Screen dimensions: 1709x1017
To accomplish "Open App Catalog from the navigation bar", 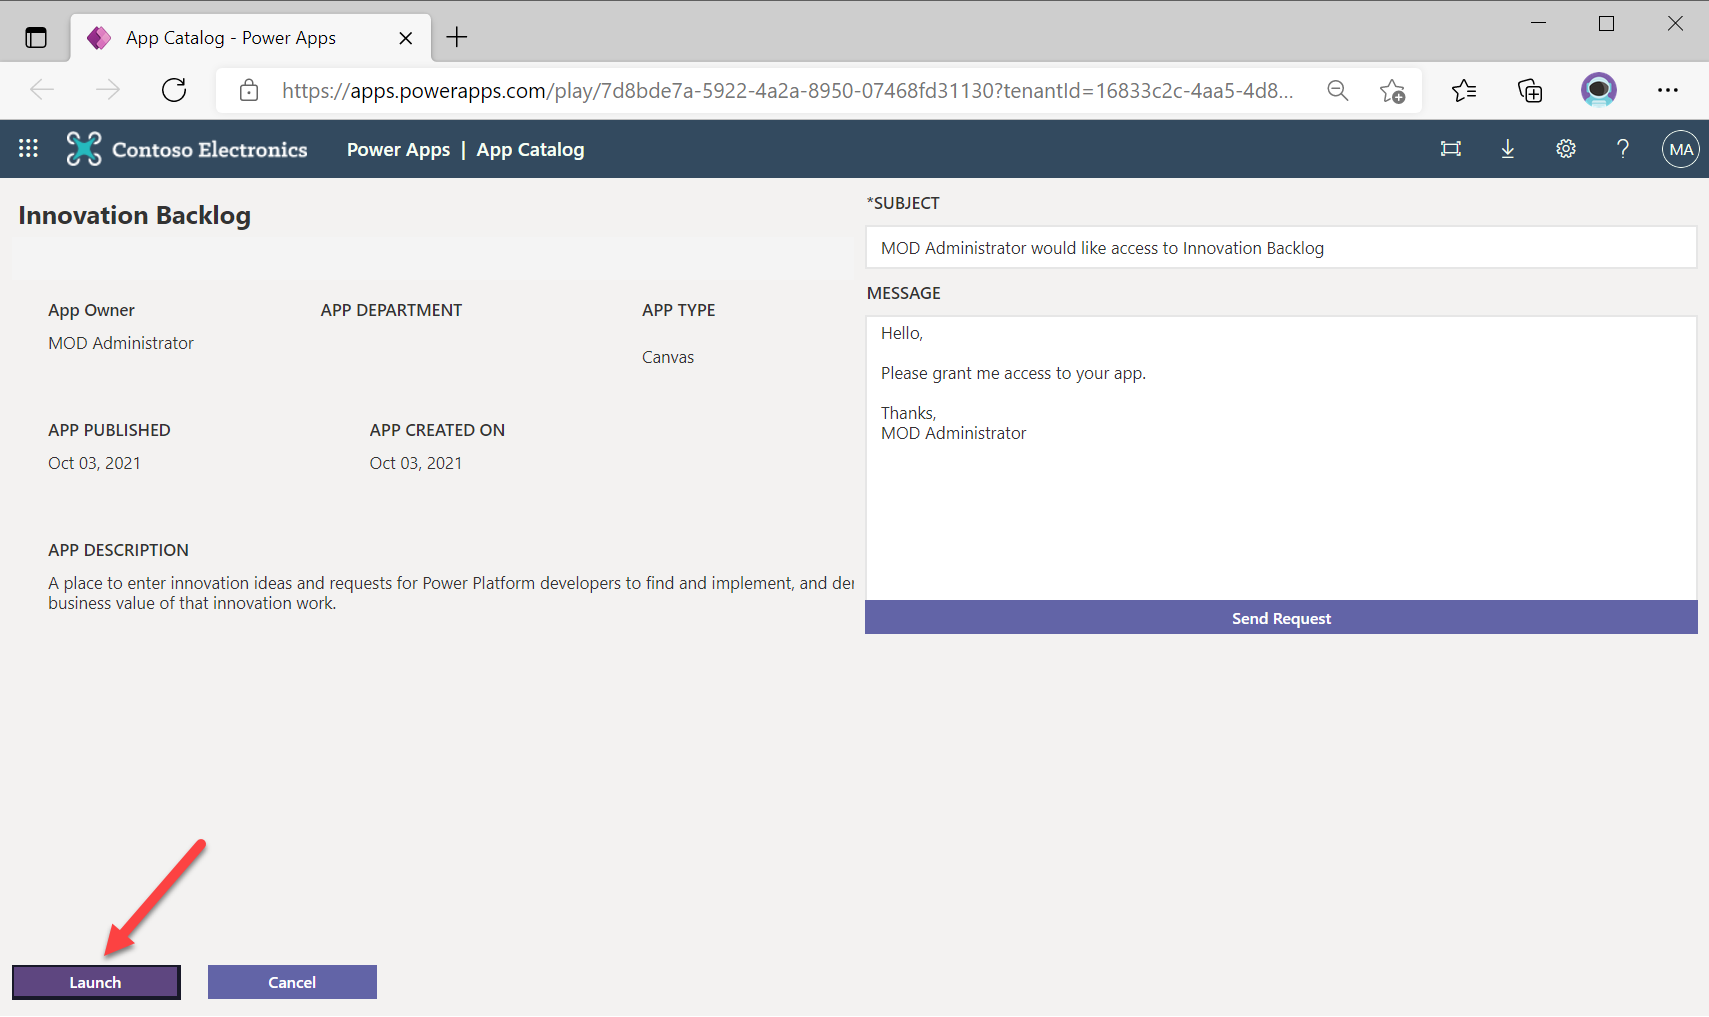I will tap(530, 149).
